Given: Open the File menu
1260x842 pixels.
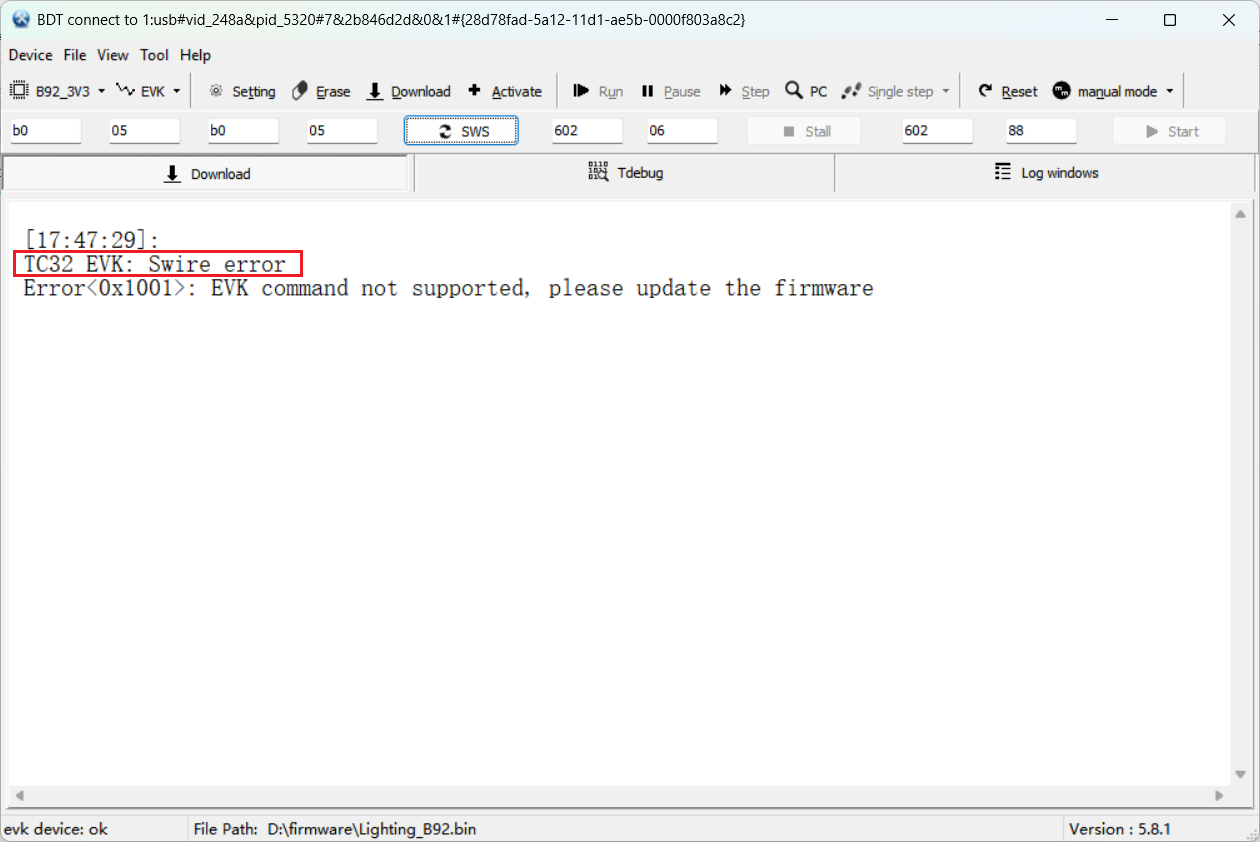Looking at the screenshot, I should [75, 55].
